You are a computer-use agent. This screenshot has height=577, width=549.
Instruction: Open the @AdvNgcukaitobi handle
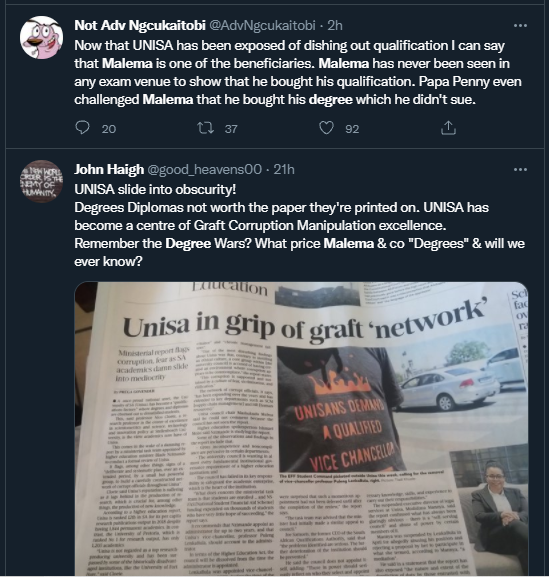tap(262, 25)
